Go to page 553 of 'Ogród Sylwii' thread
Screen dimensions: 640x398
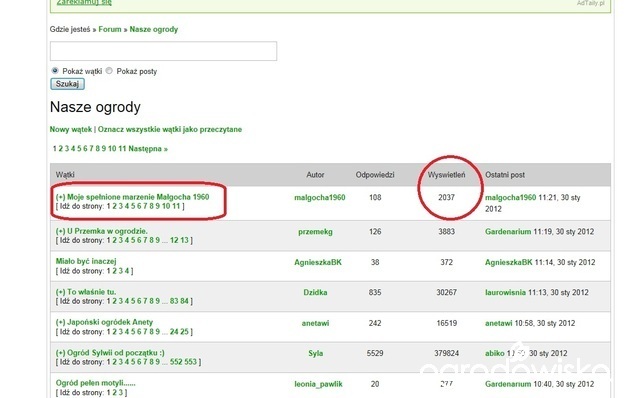tap(191, 362)
